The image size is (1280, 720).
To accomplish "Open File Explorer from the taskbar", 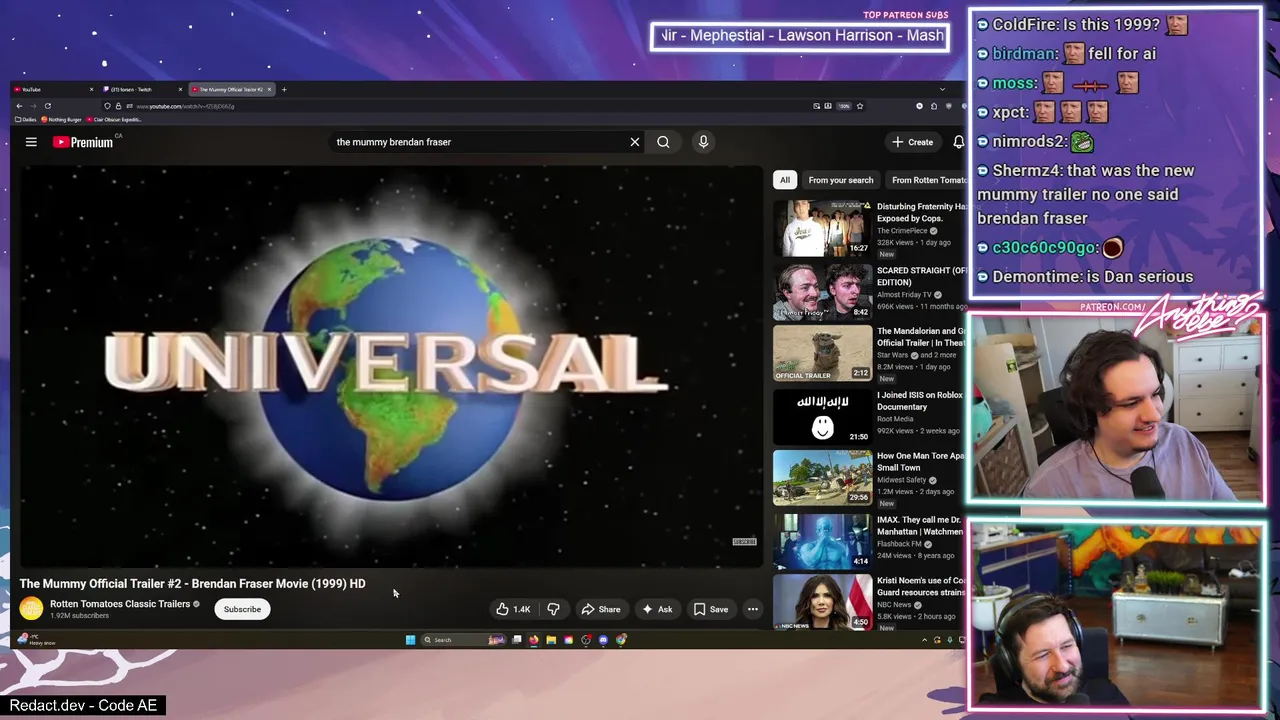I will pyautogui.click(x=551, y=640).
